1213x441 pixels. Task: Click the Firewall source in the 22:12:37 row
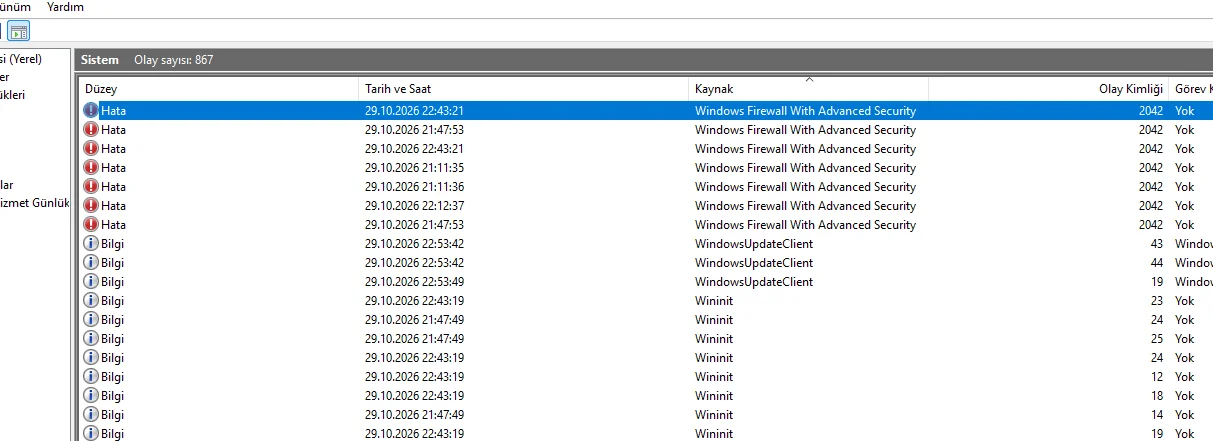(805, 206)
